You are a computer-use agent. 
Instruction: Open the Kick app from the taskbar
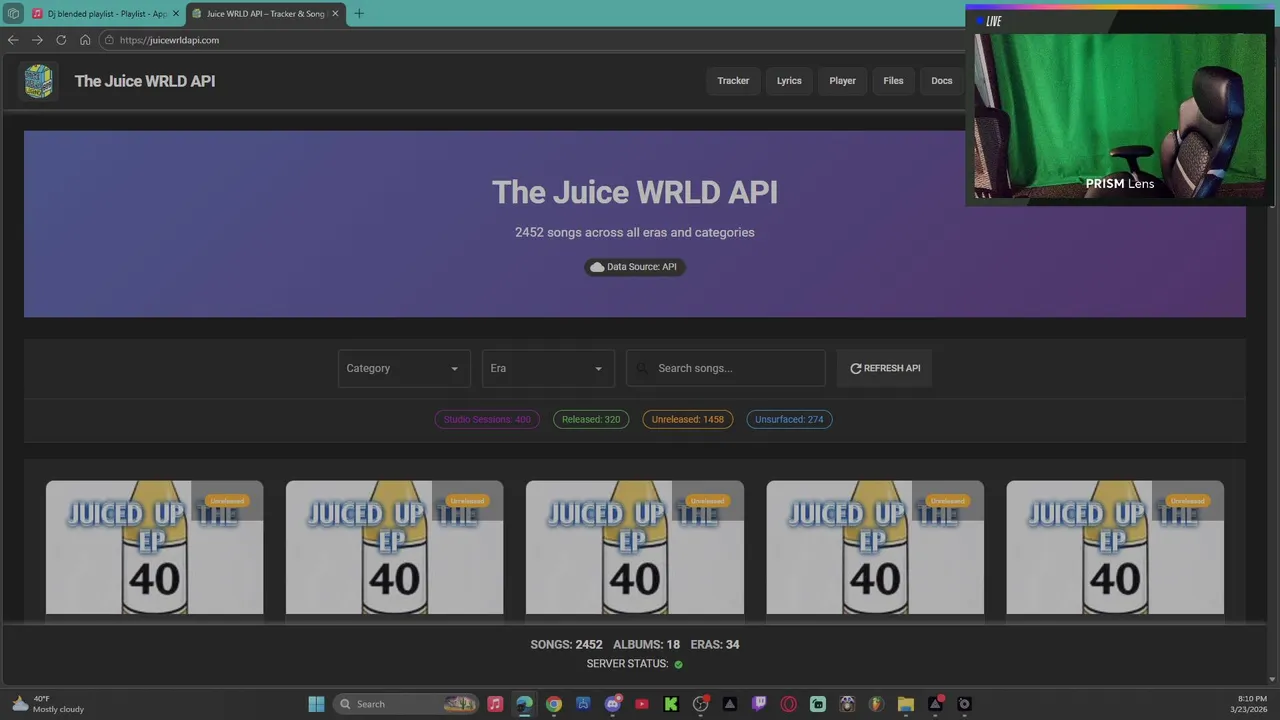point(671,704)
